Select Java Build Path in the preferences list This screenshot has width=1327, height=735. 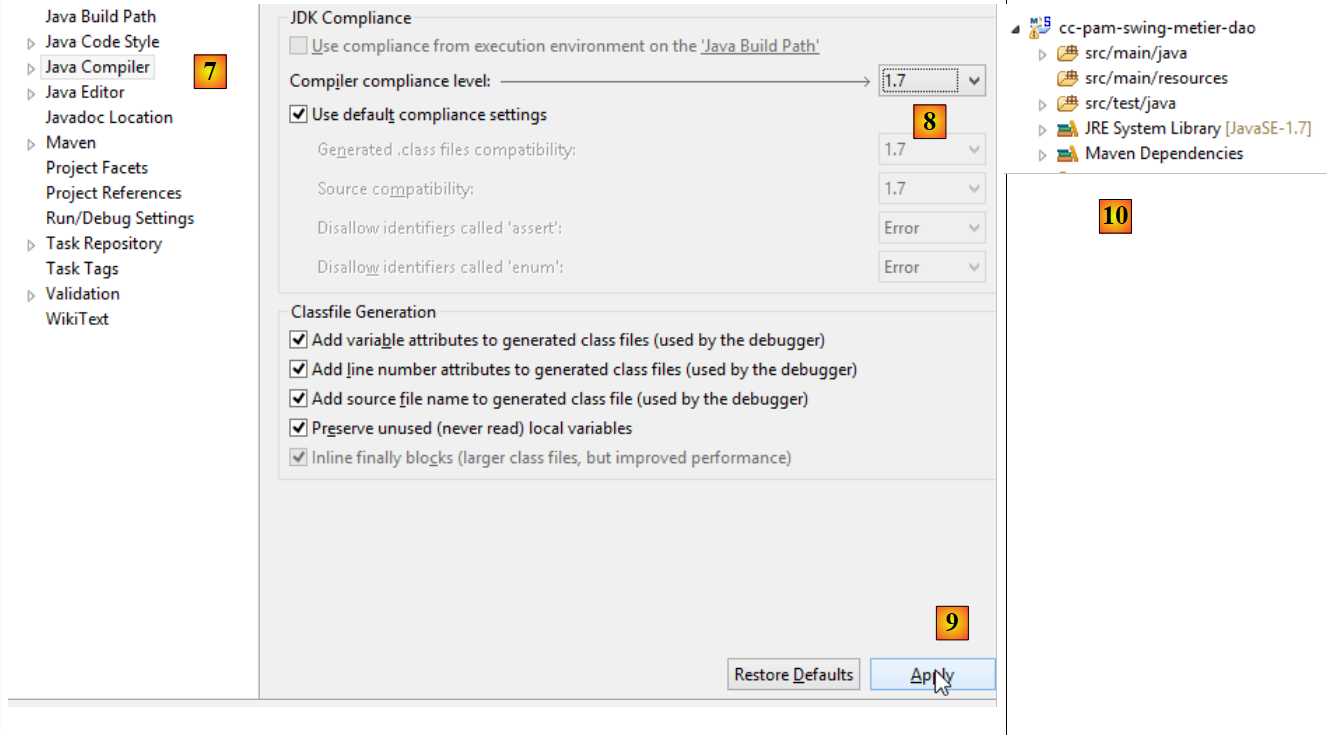pos(100,17)
